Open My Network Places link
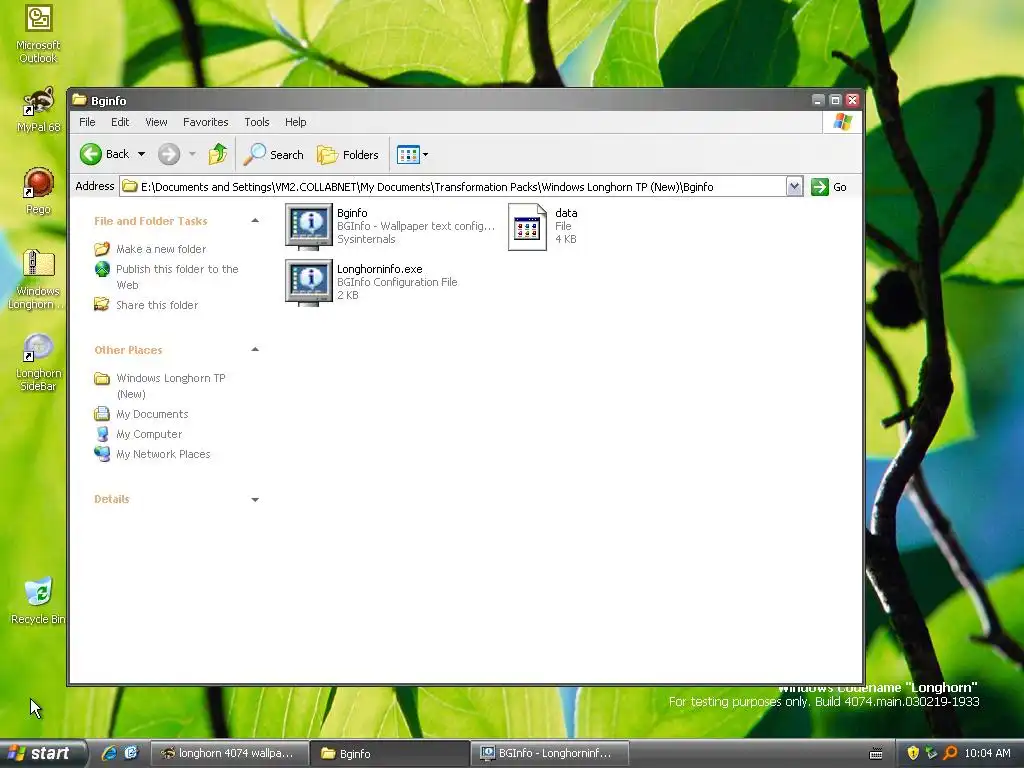 [163, 454]
